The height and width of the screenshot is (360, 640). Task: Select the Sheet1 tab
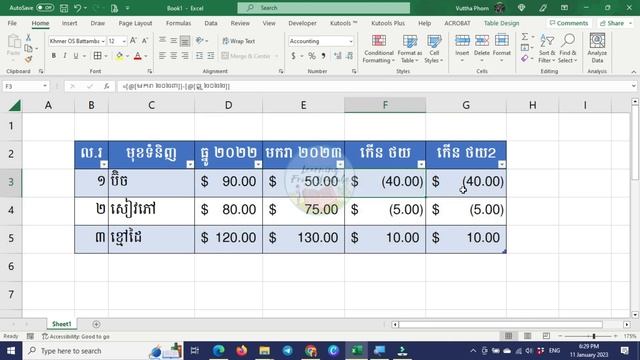62,324
